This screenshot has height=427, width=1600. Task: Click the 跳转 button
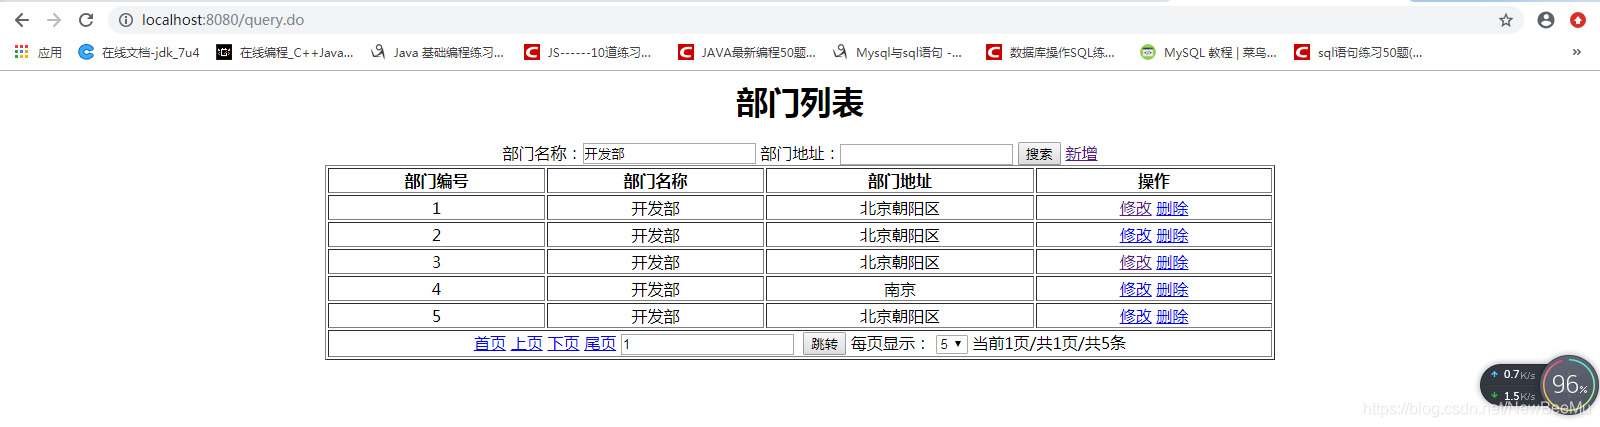(x=824, y=344)
